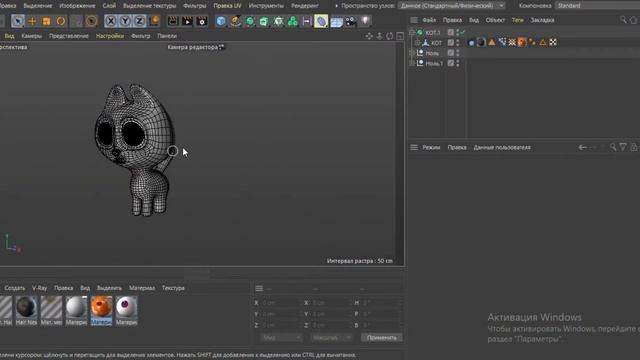Toggle viewport maximize icon
640x360 pixels.
pyautogui.click(x=400, y=36)
